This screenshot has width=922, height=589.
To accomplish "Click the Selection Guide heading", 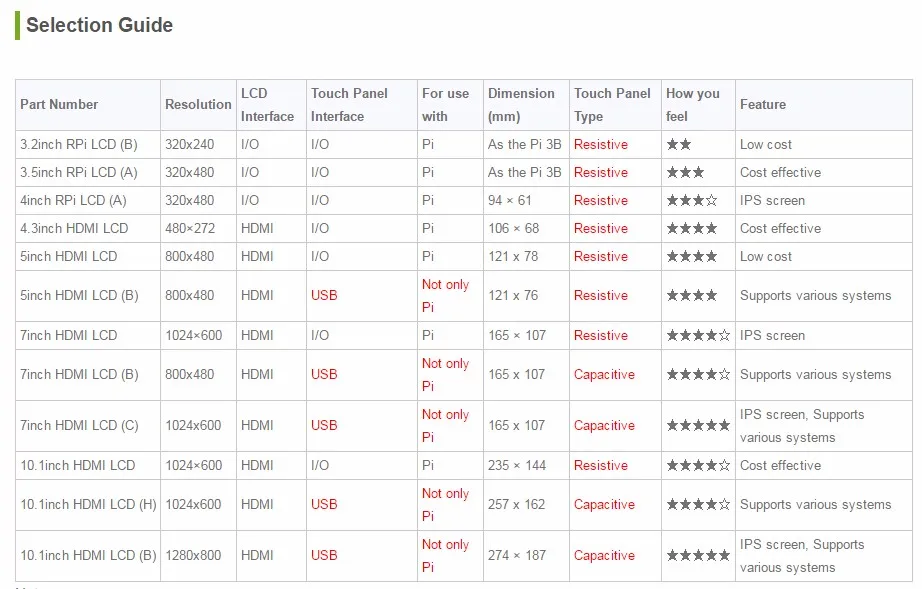I will tap(99, 25).
